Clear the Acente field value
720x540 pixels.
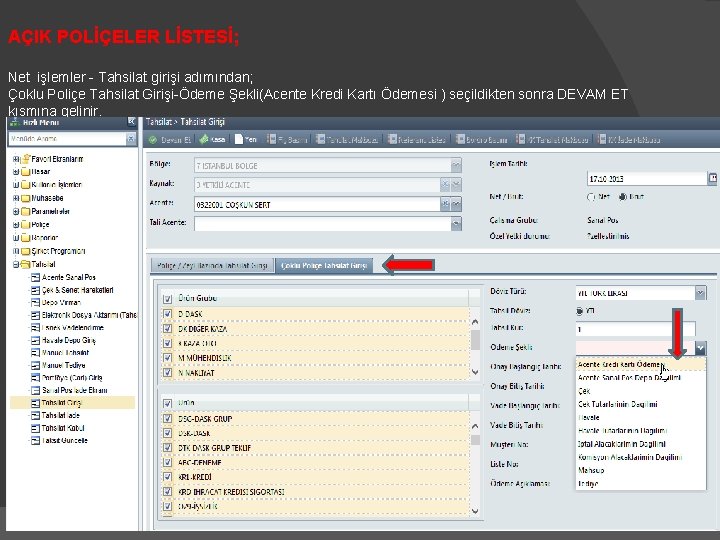click(x=445, y=204)
